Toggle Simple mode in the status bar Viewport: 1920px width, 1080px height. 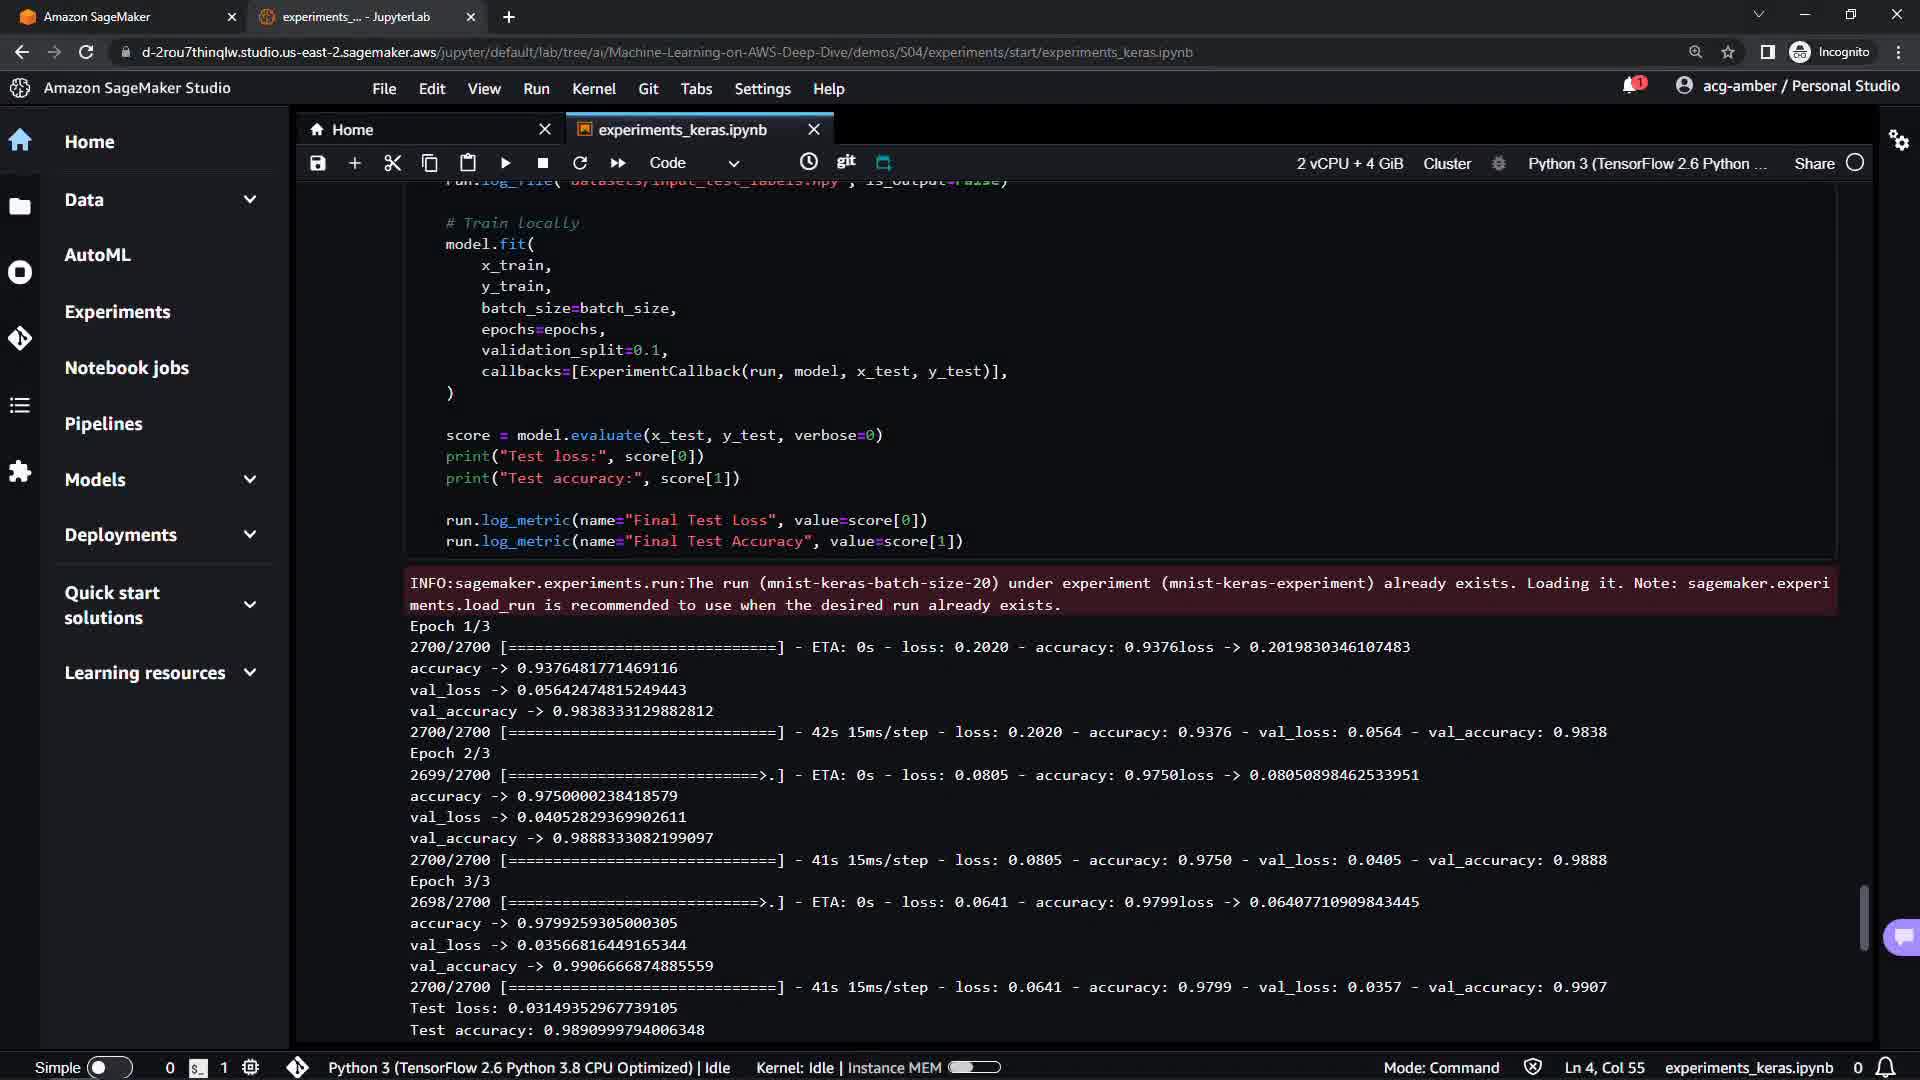click(x=109, y=1067)
